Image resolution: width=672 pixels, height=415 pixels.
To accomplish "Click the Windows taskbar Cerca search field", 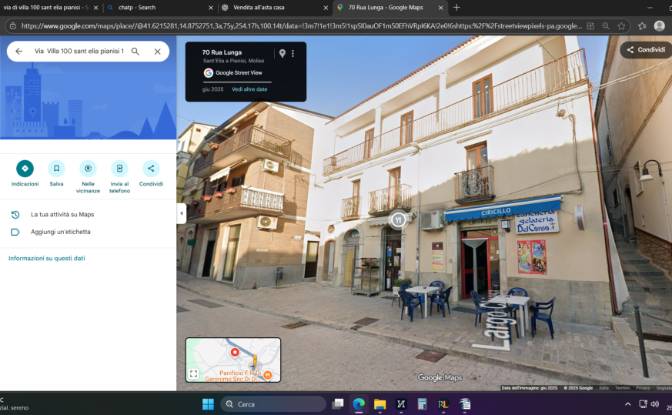I will [273, 404].
